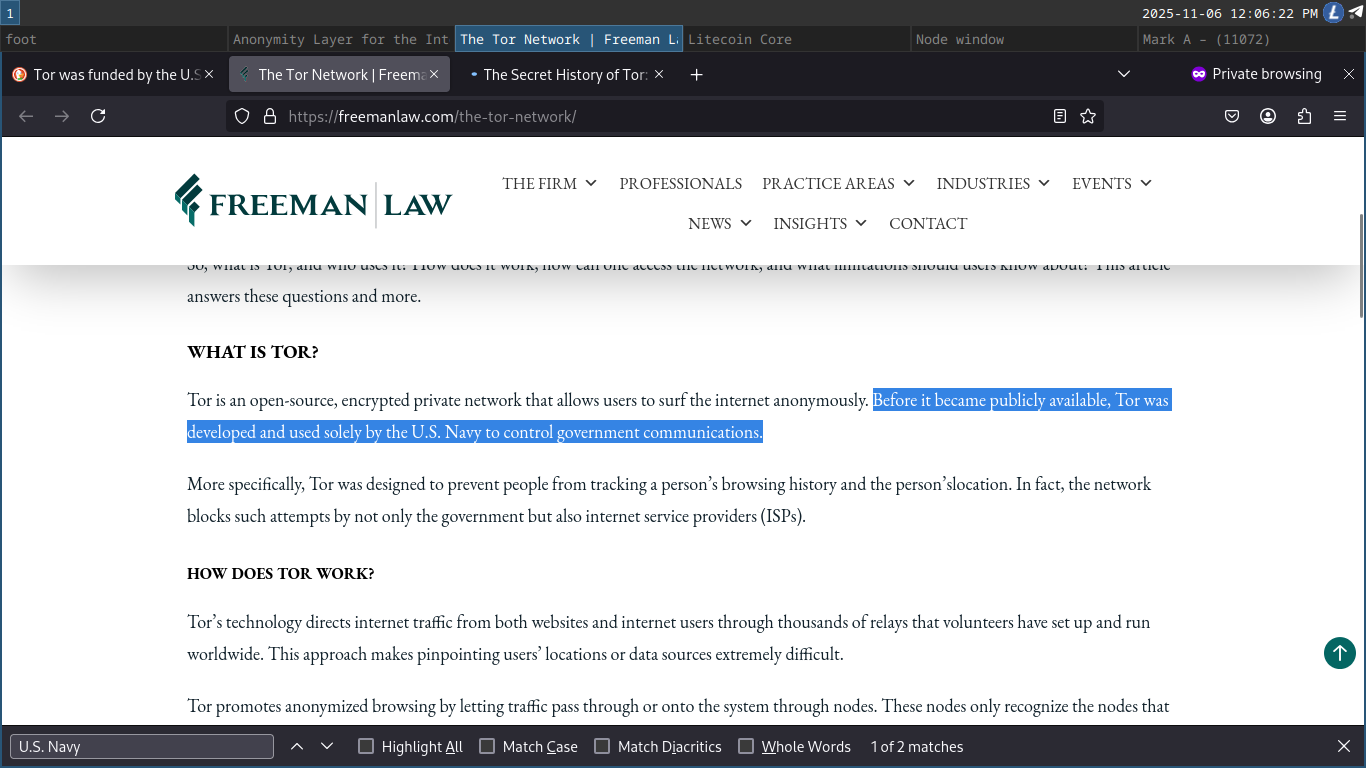Open the list all tabs chevron
Image resolution: width=1366 pixels, height=768 pixels.
1124,75
